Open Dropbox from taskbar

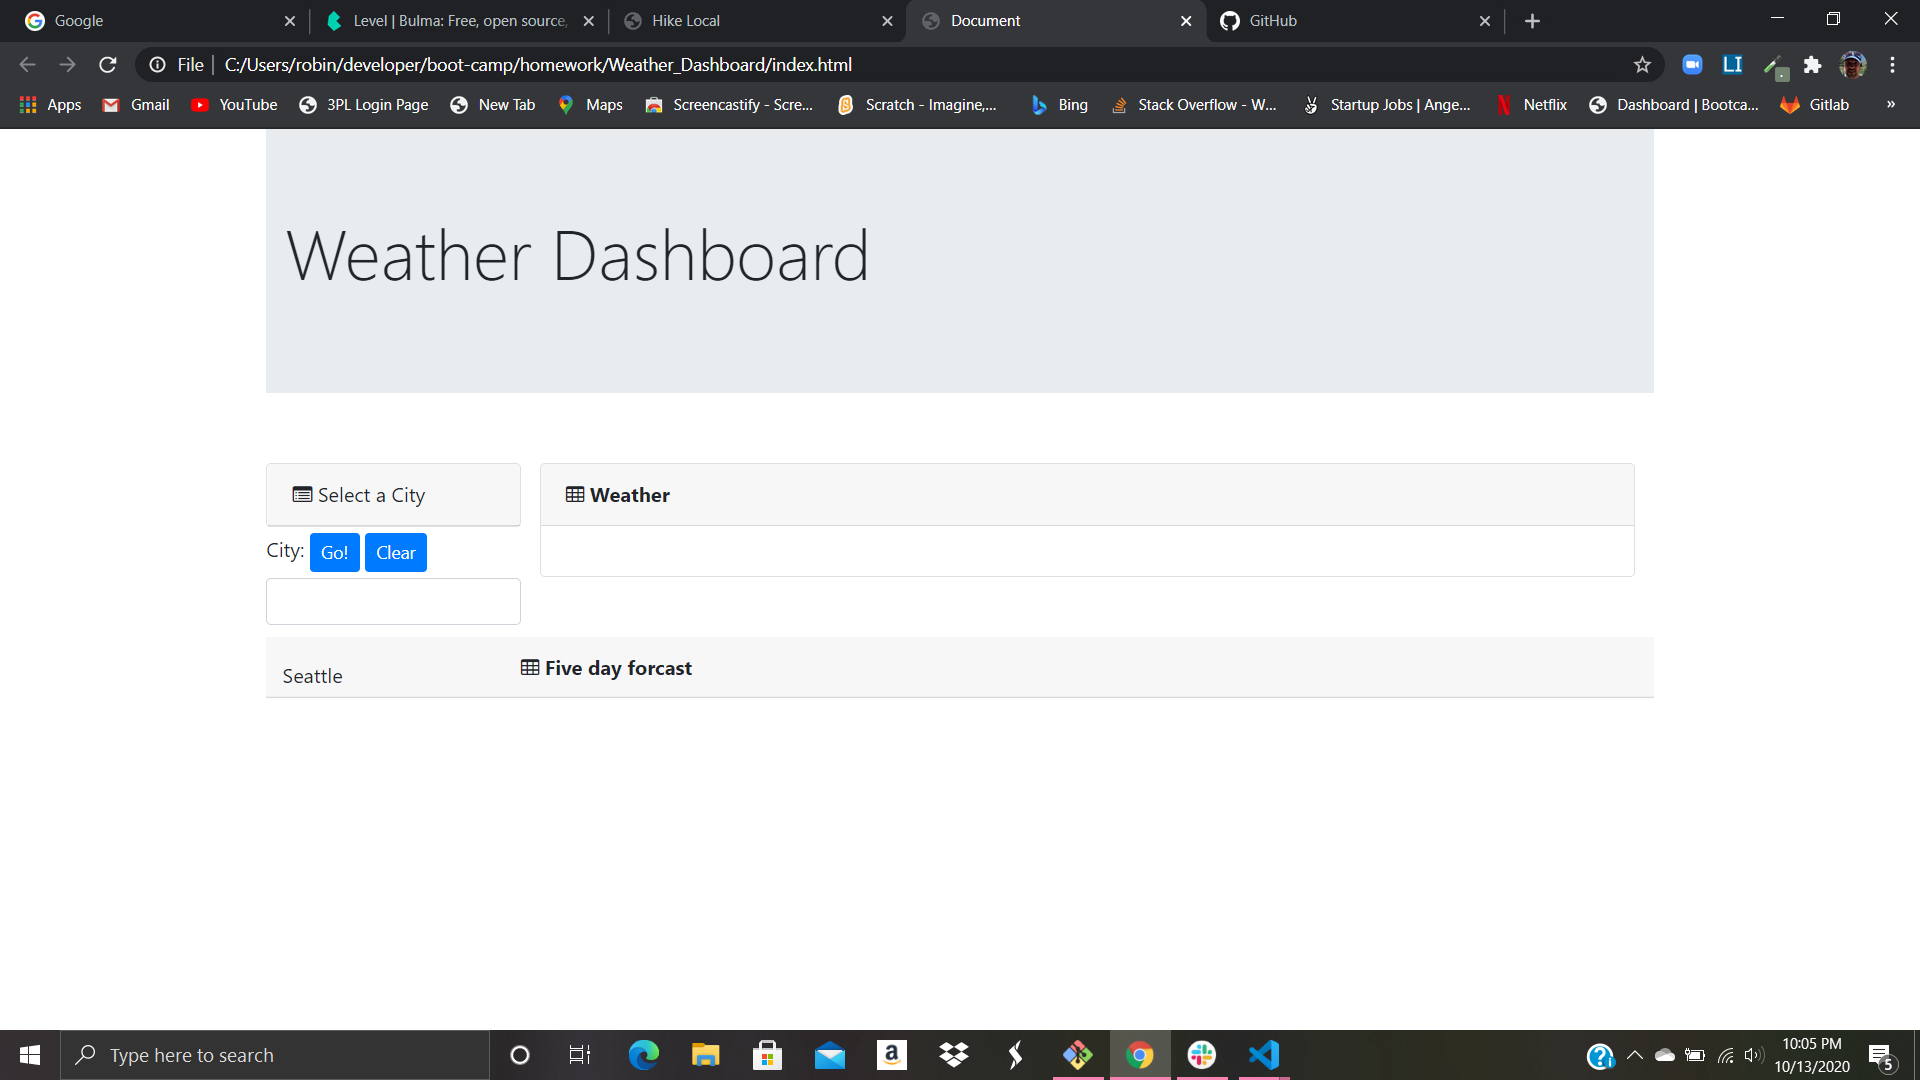point(954,1055)
